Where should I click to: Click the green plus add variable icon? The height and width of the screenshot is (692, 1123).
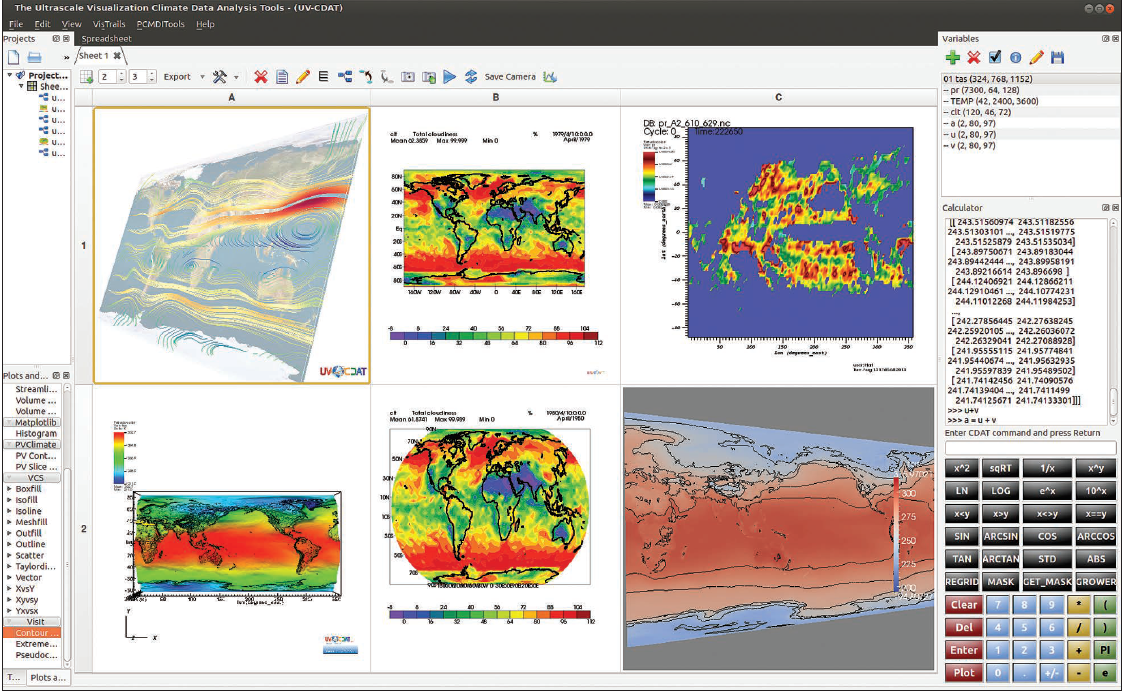pos(952,58)
